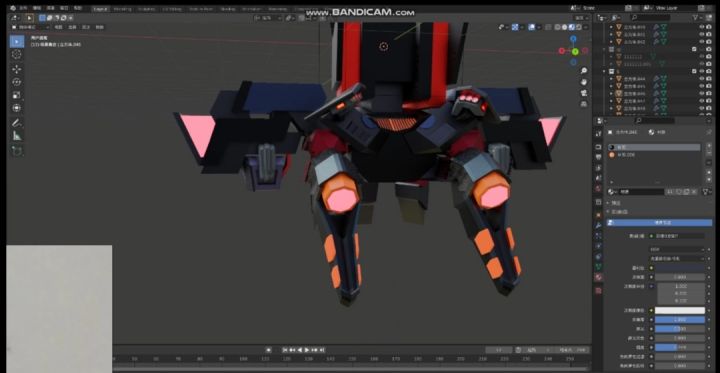The height and width of the screenshot is (373, 720).
Task: Uncheck the upper collection's exclude checkbox
Action: tap(694, 49)
